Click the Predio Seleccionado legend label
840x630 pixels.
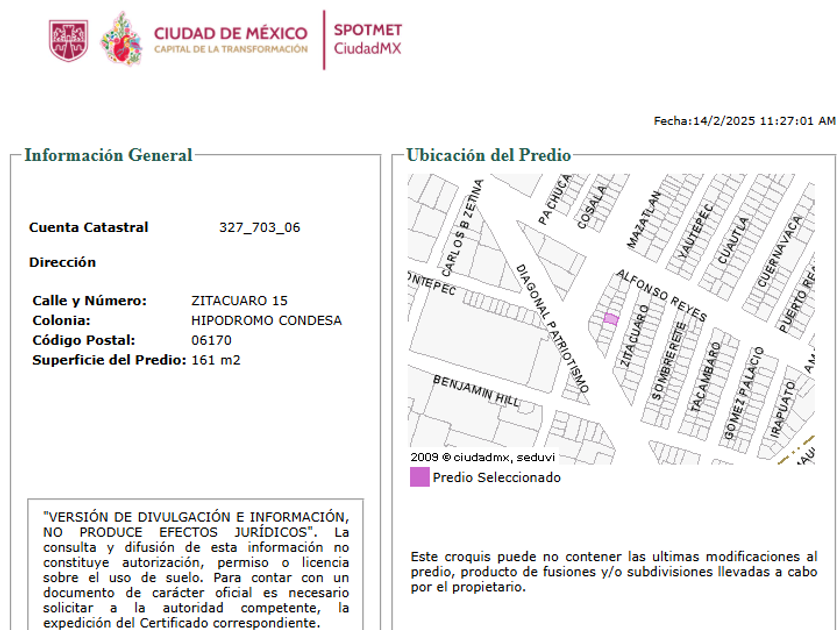pyautogui.click(x=497, y=477)
